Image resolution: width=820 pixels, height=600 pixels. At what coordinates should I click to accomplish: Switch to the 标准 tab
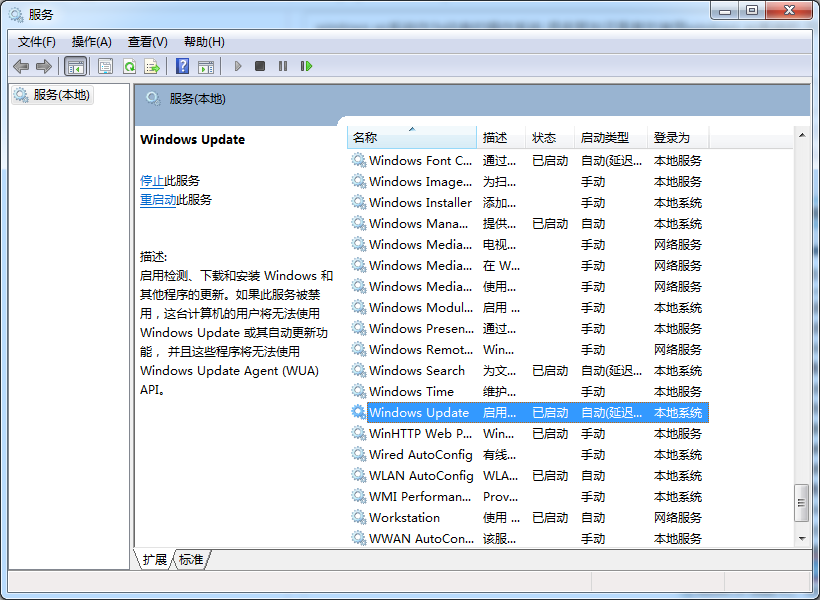pyautogui.click(x=191, y=559)
